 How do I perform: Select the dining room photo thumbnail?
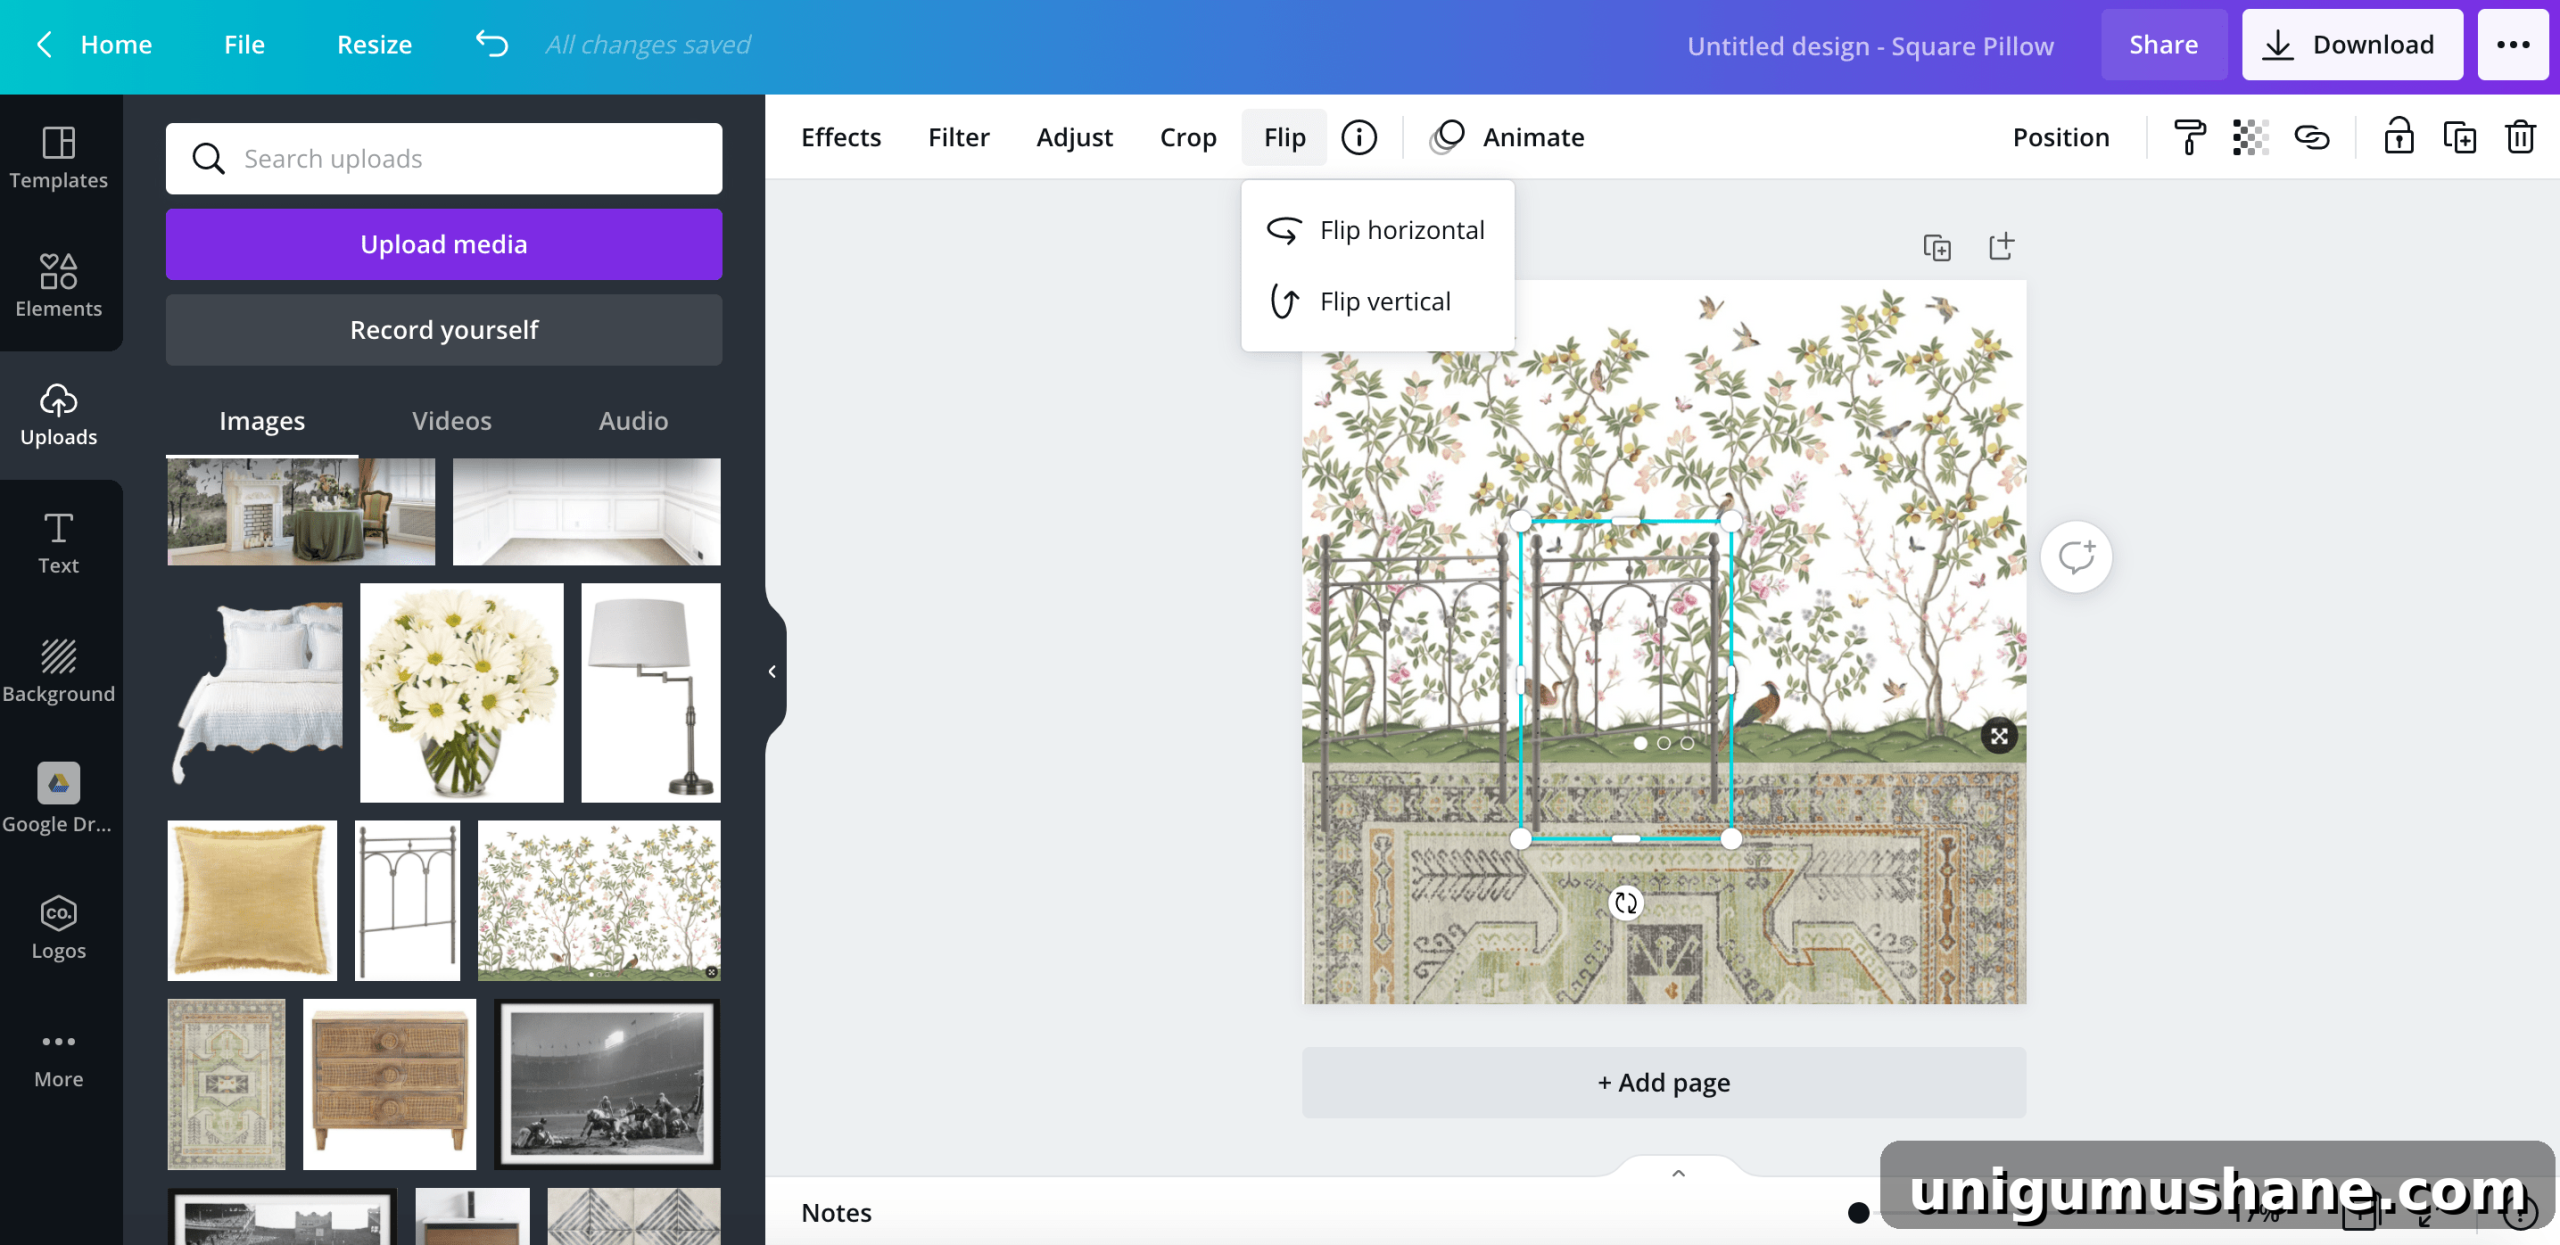coord(301,512)
